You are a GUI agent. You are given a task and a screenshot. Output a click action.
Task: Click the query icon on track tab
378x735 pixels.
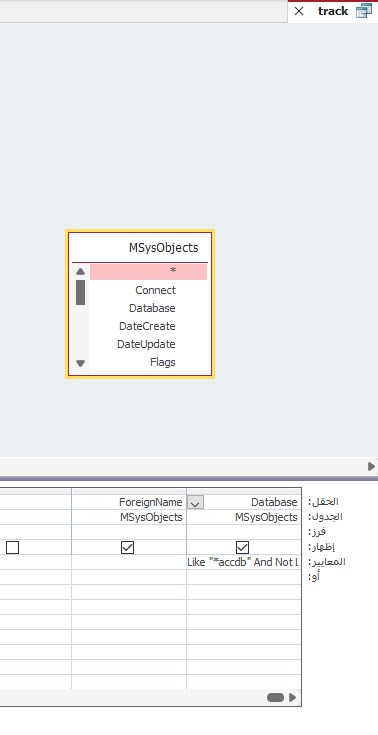[363, 11]
